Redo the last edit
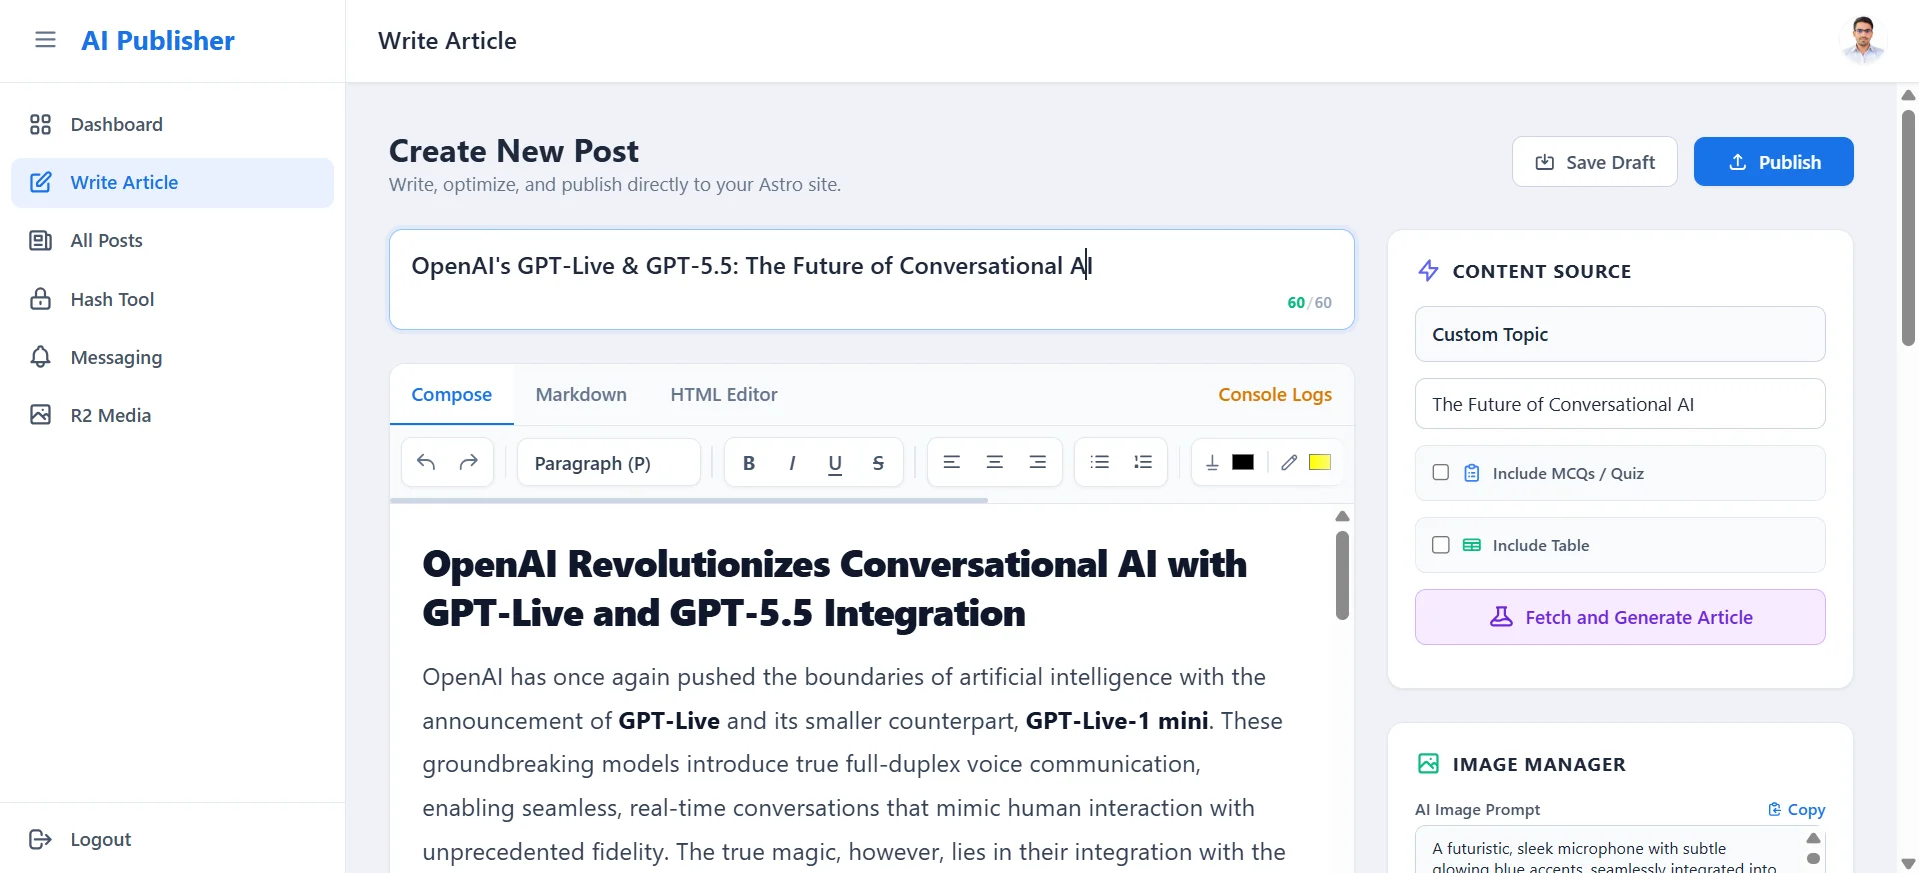Screen dimensions: 1919x873 tap(469, 462)
